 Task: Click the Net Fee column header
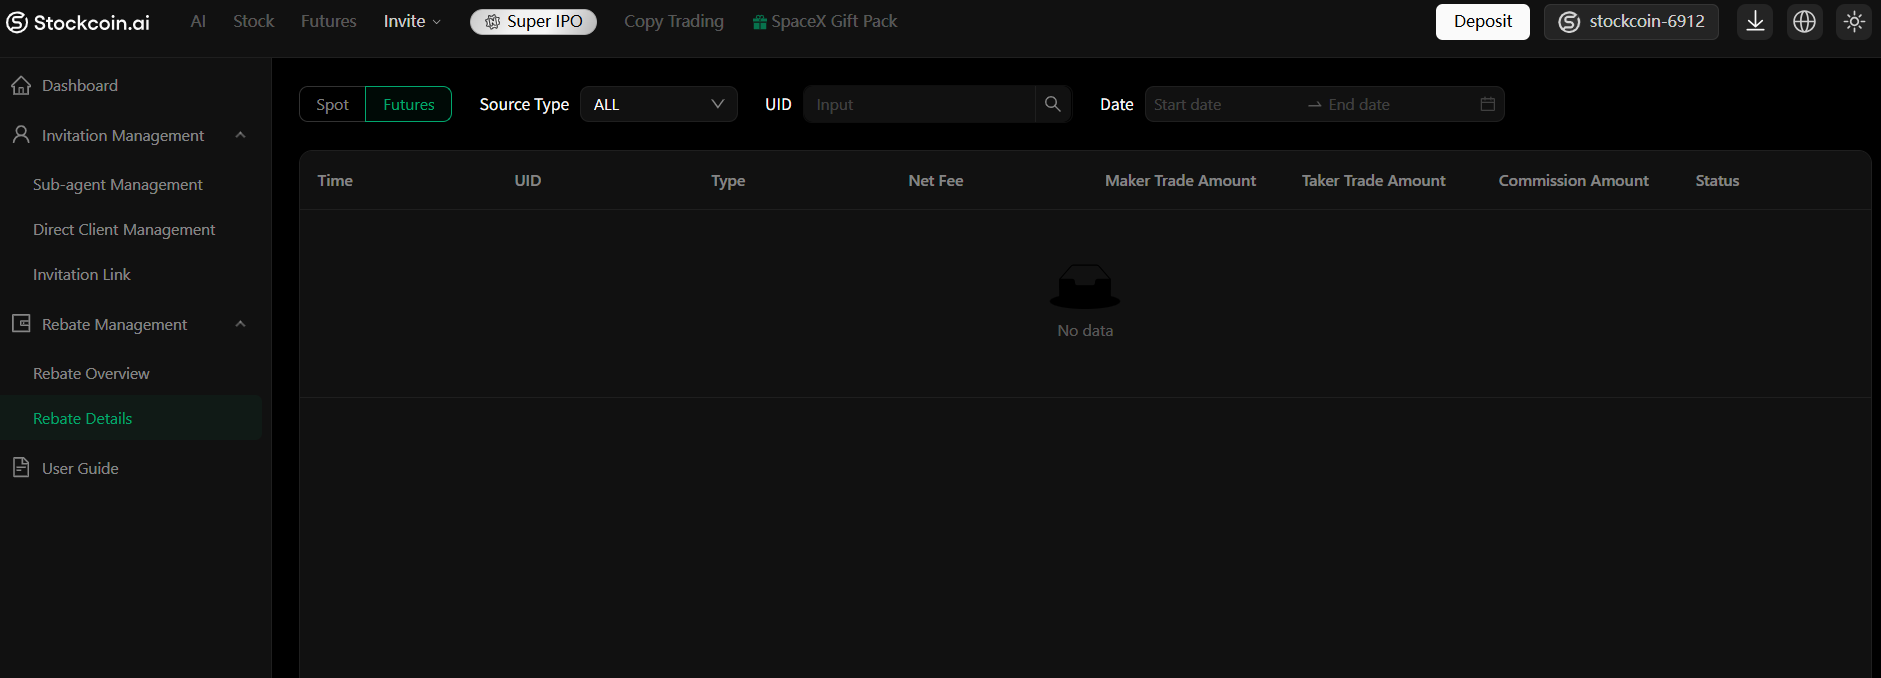coord(936,180)
